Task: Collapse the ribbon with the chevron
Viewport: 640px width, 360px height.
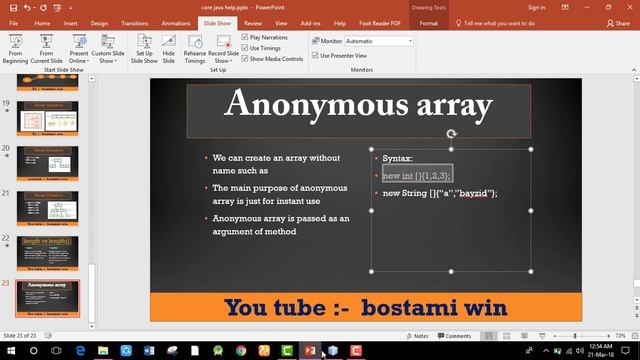Action: (x=634, y=70)
